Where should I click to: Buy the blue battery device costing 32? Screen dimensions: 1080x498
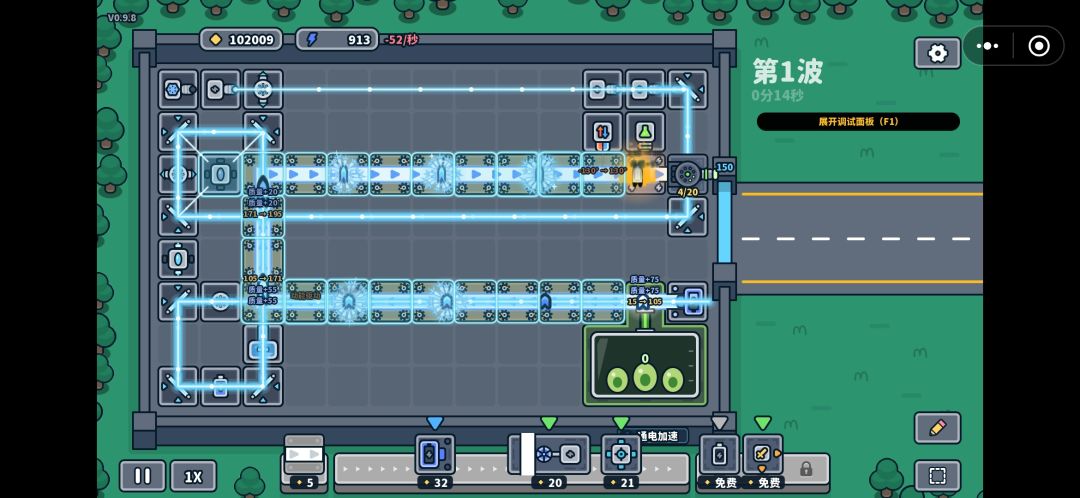[x=435, y=460]
